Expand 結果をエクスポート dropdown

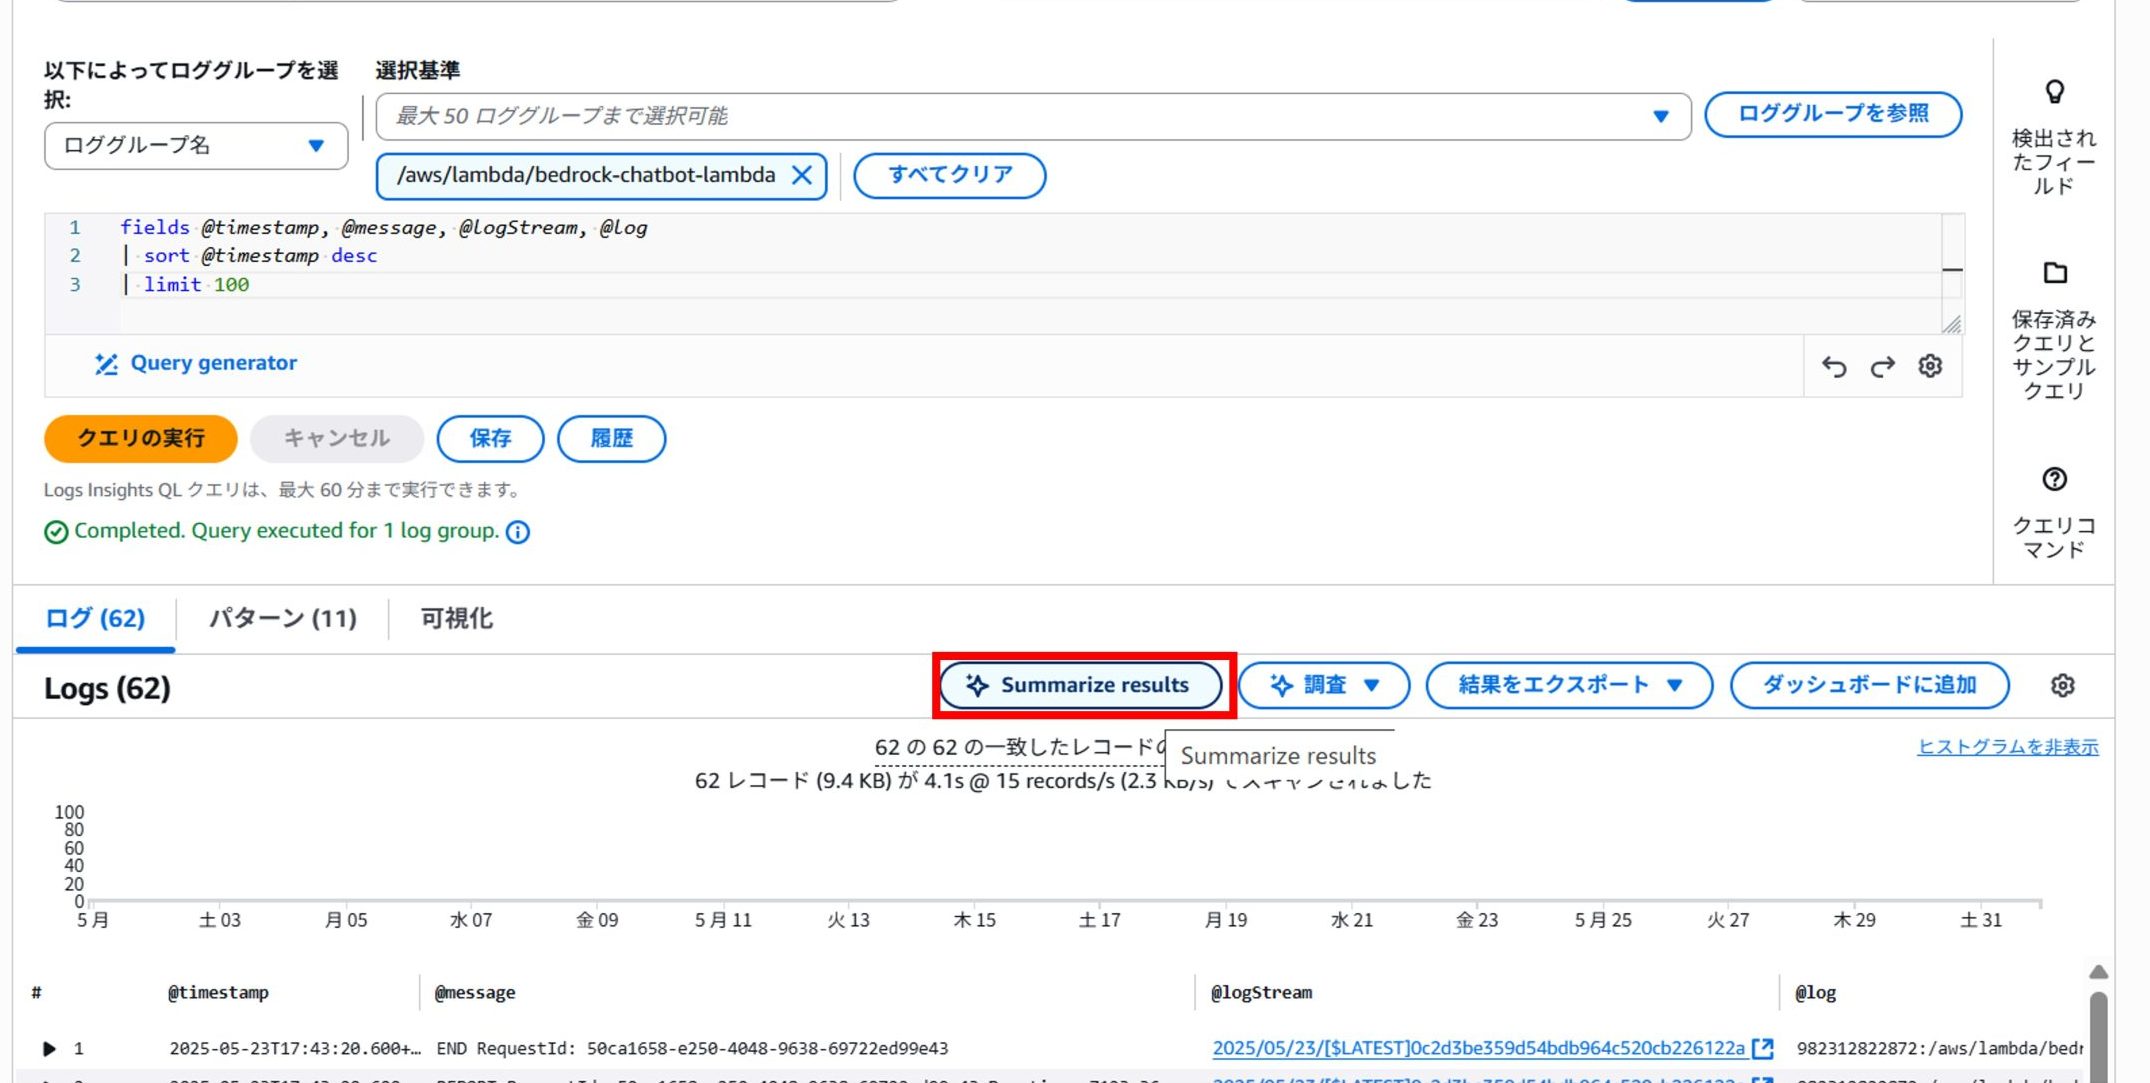pos(1568,685)
